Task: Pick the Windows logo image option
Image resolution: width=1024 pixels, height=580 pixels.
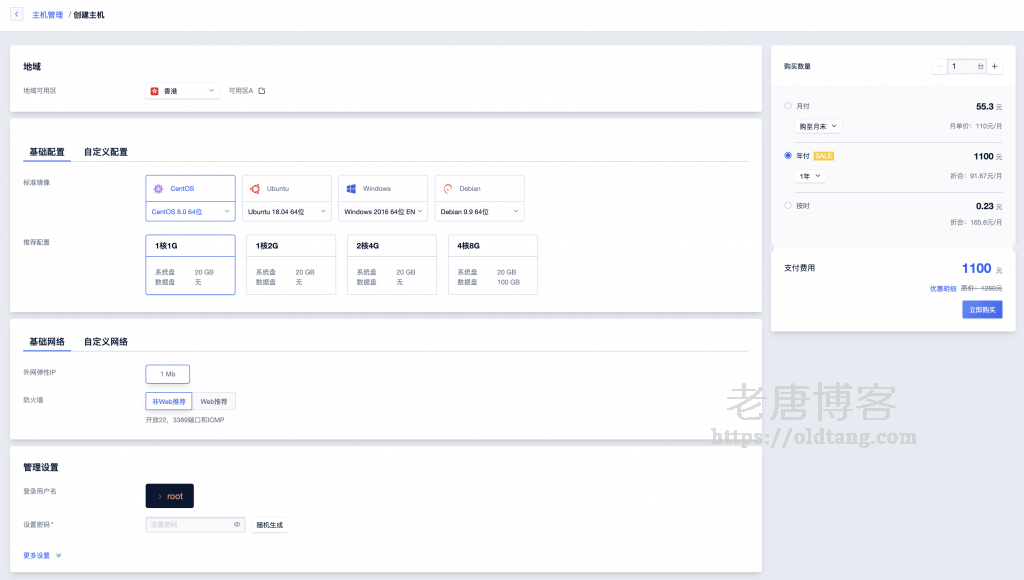Action: pos(351,189)
